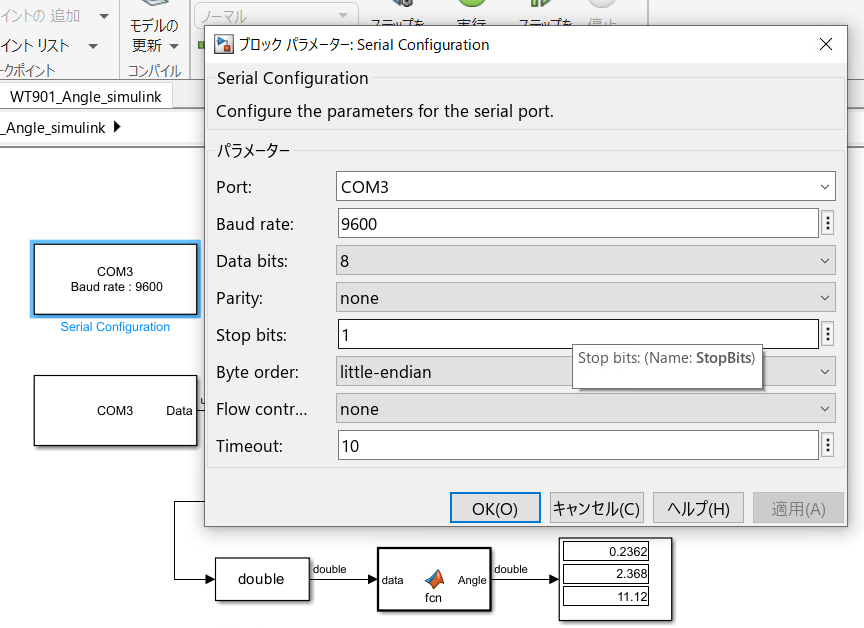Edit the Stop bits input field
This screenshot has height=628, width=864.
578,334
